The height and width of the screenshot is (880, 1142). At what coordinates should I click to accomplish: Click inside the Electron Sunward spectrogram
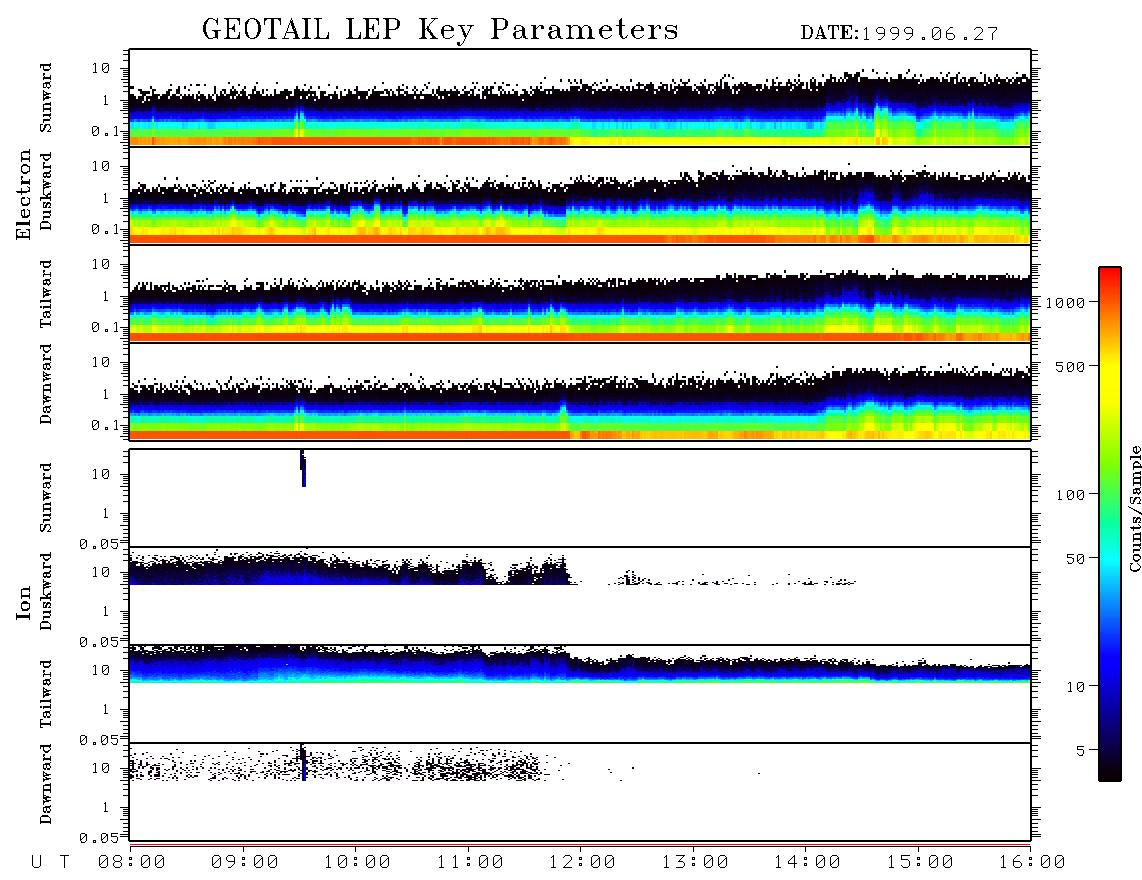click(x=580, y=98)
